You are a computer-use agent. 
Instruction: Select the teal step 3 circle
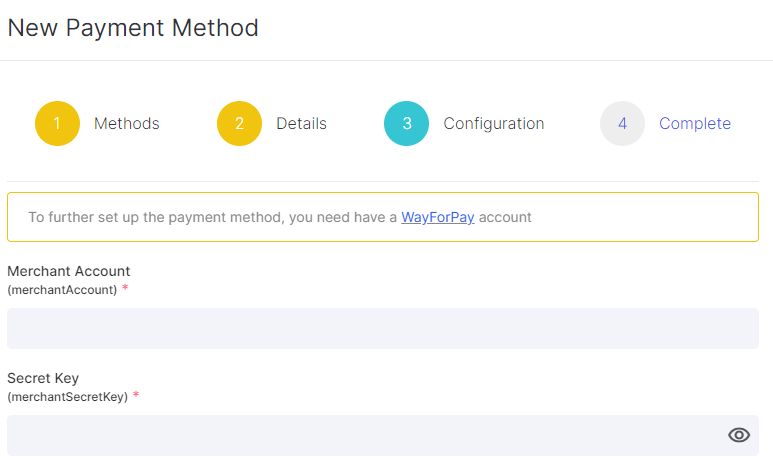(406, 123)
